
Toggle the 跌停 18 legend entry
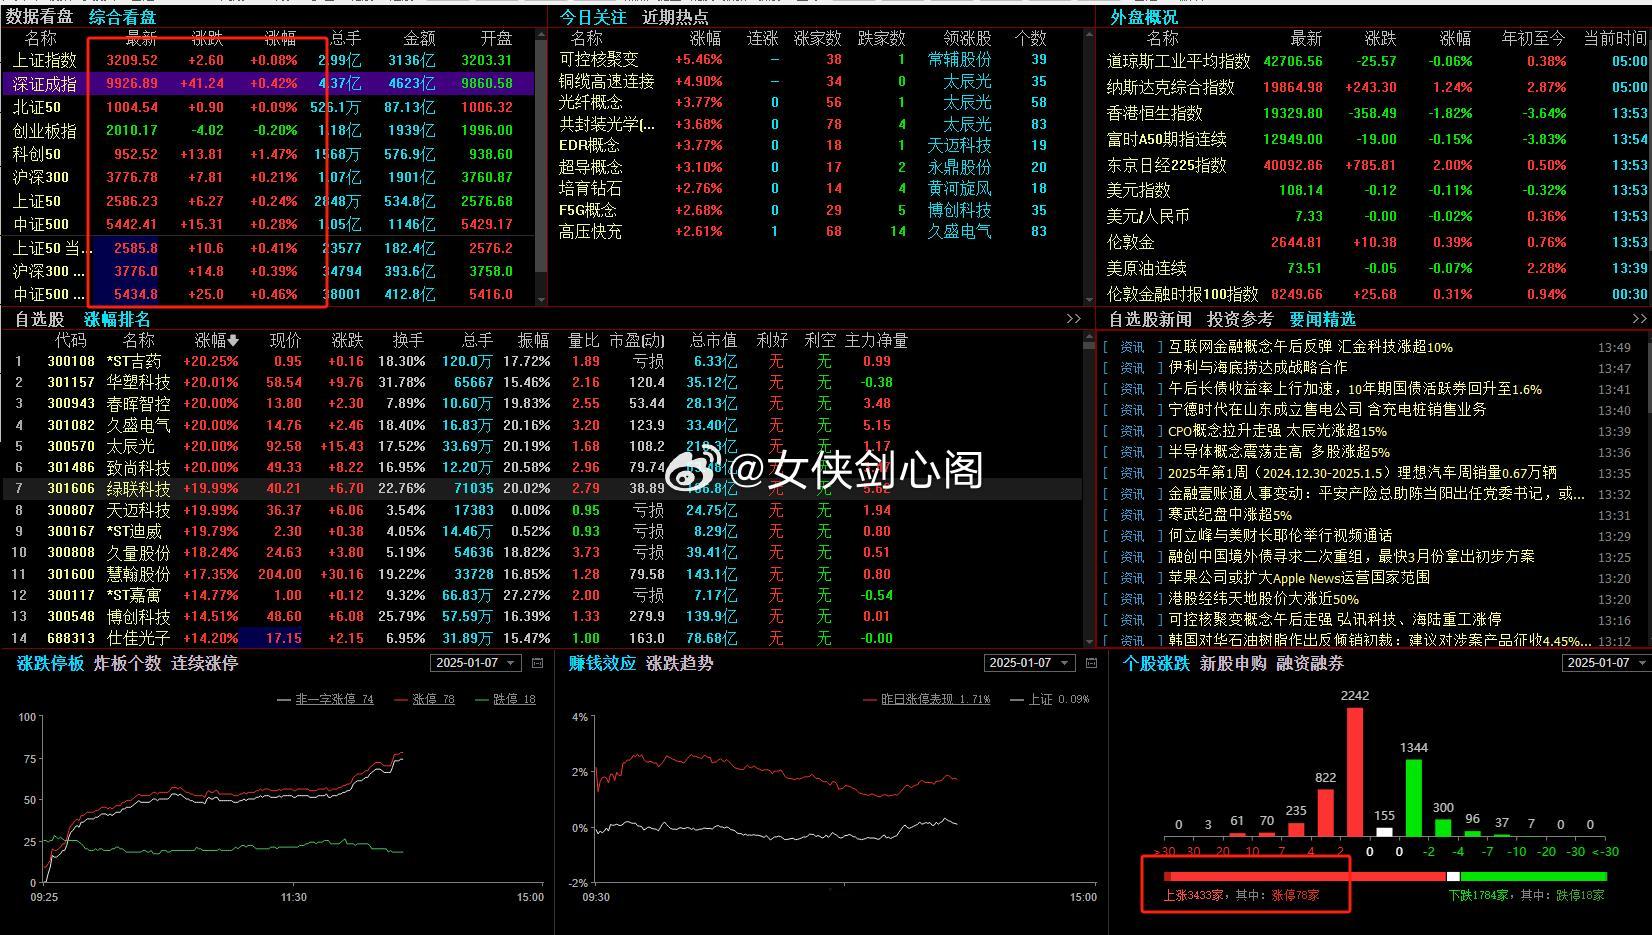506,699
